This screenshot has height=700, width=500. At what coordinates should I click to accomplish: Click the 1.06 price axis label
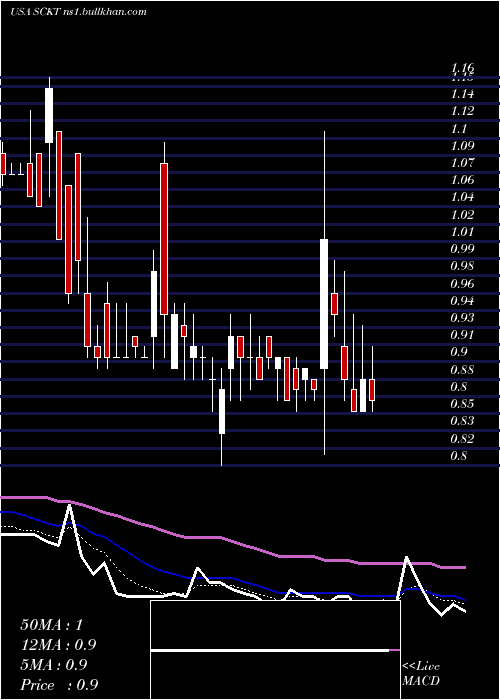(x=462, y=180)
